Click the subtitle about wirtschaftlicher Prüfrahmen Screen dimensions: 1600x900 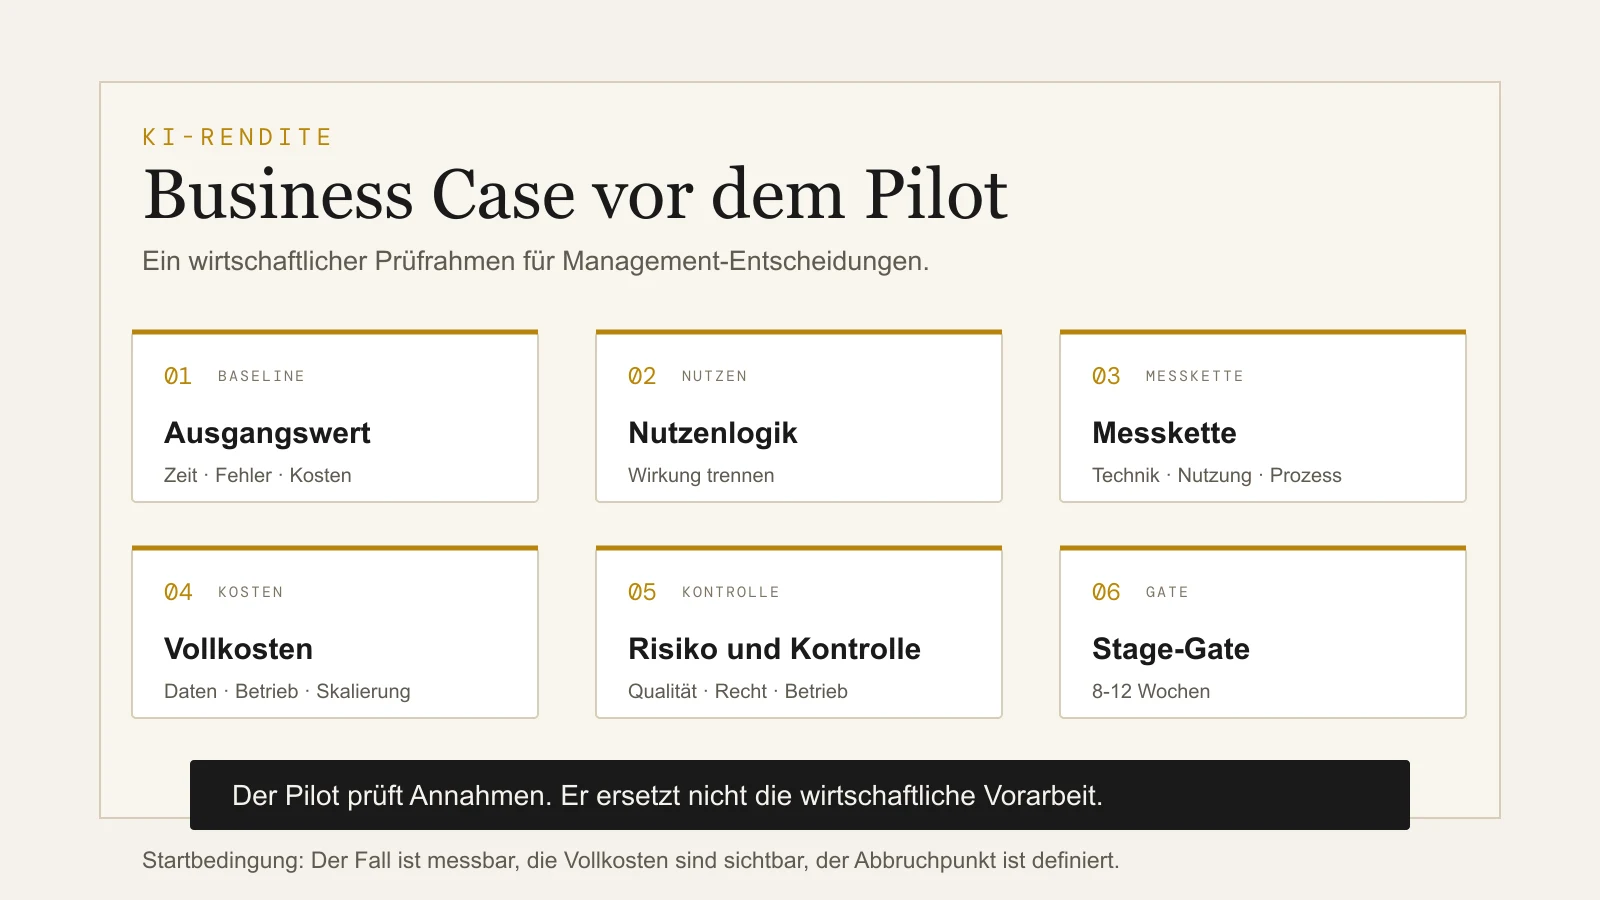point(536,261)
